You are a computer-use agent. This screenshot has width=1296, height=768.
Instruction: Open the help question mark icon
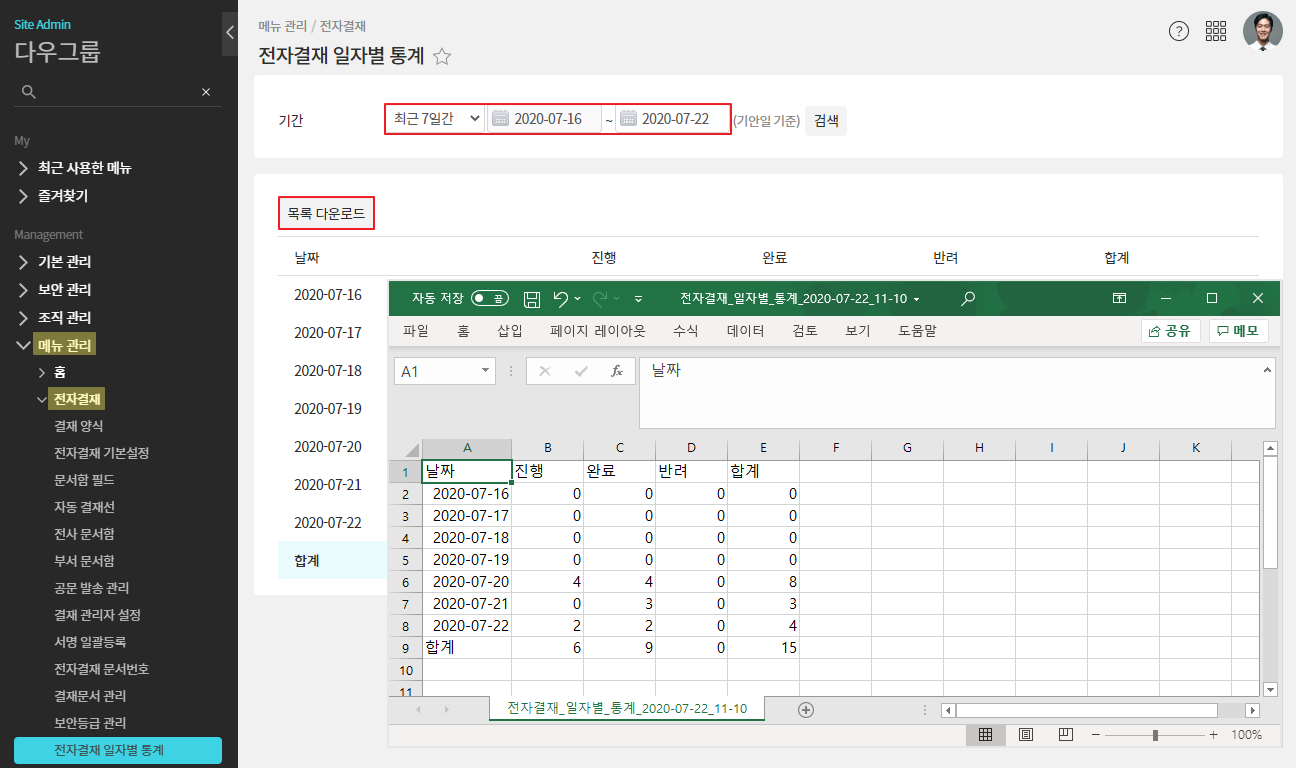coord(1179,31)
